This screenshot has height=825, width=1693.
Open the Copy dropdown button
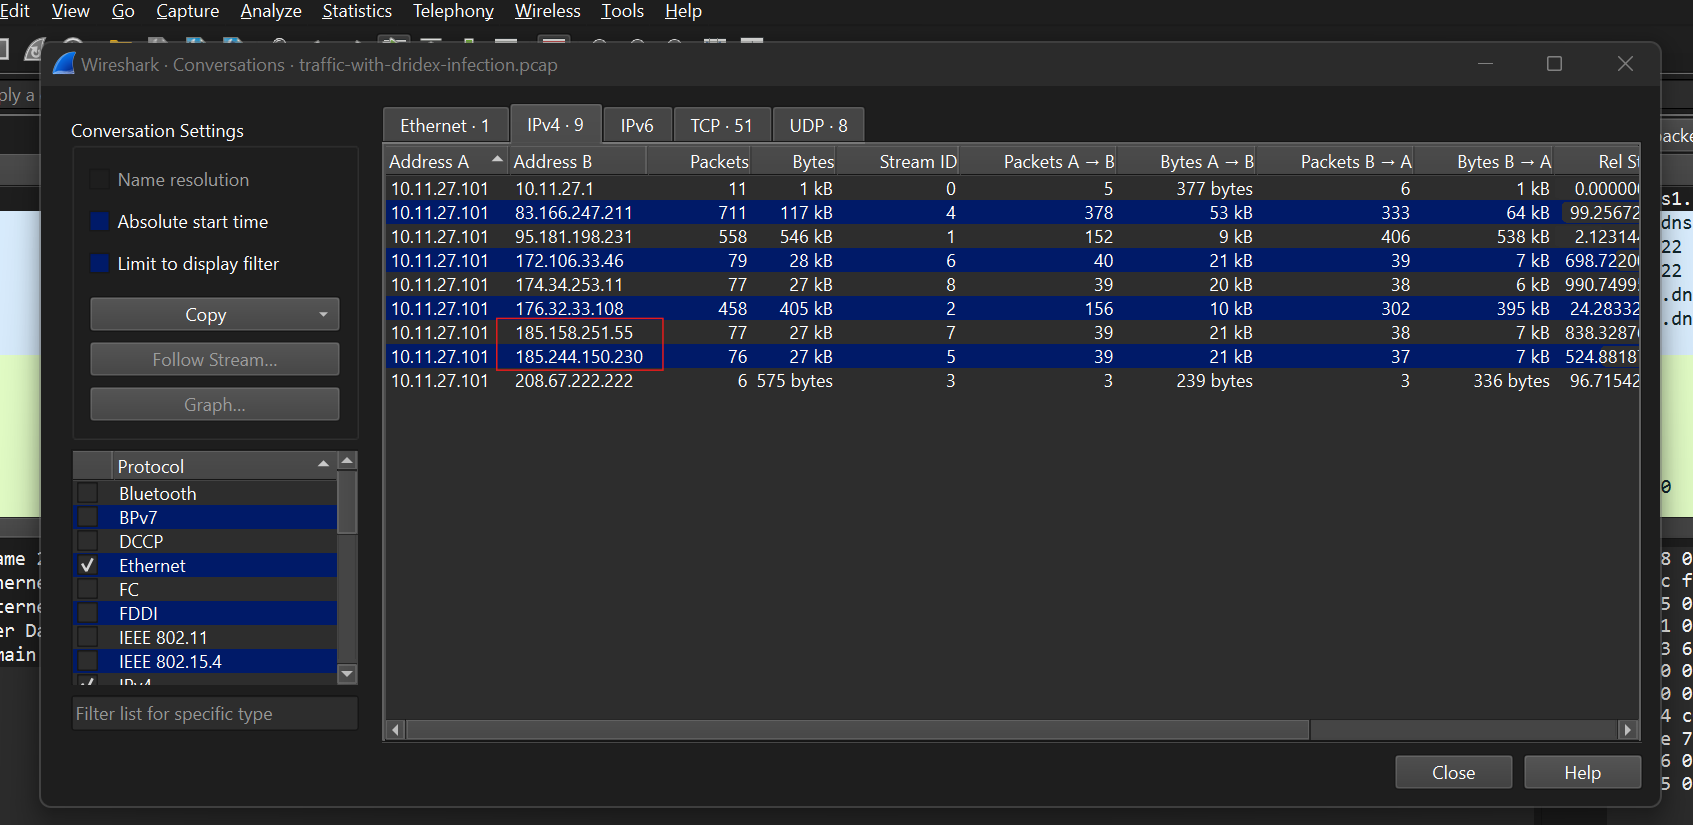(x=215, y=314)
